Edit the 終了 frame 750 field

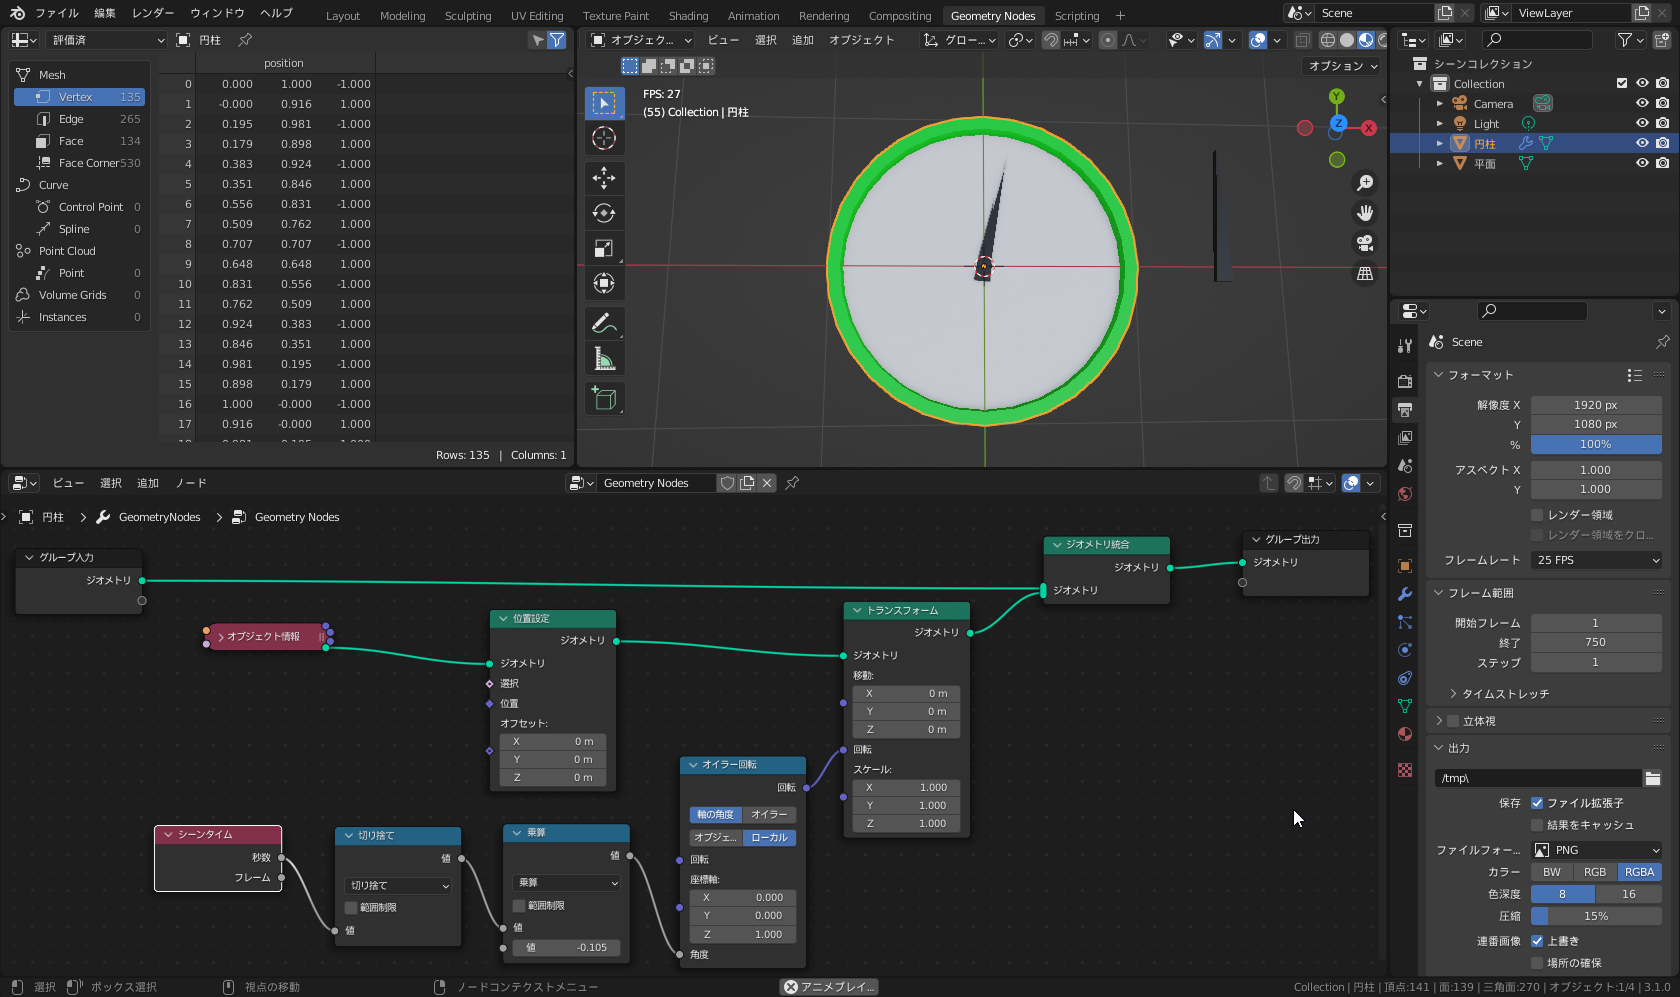[x=1596, y=643]
